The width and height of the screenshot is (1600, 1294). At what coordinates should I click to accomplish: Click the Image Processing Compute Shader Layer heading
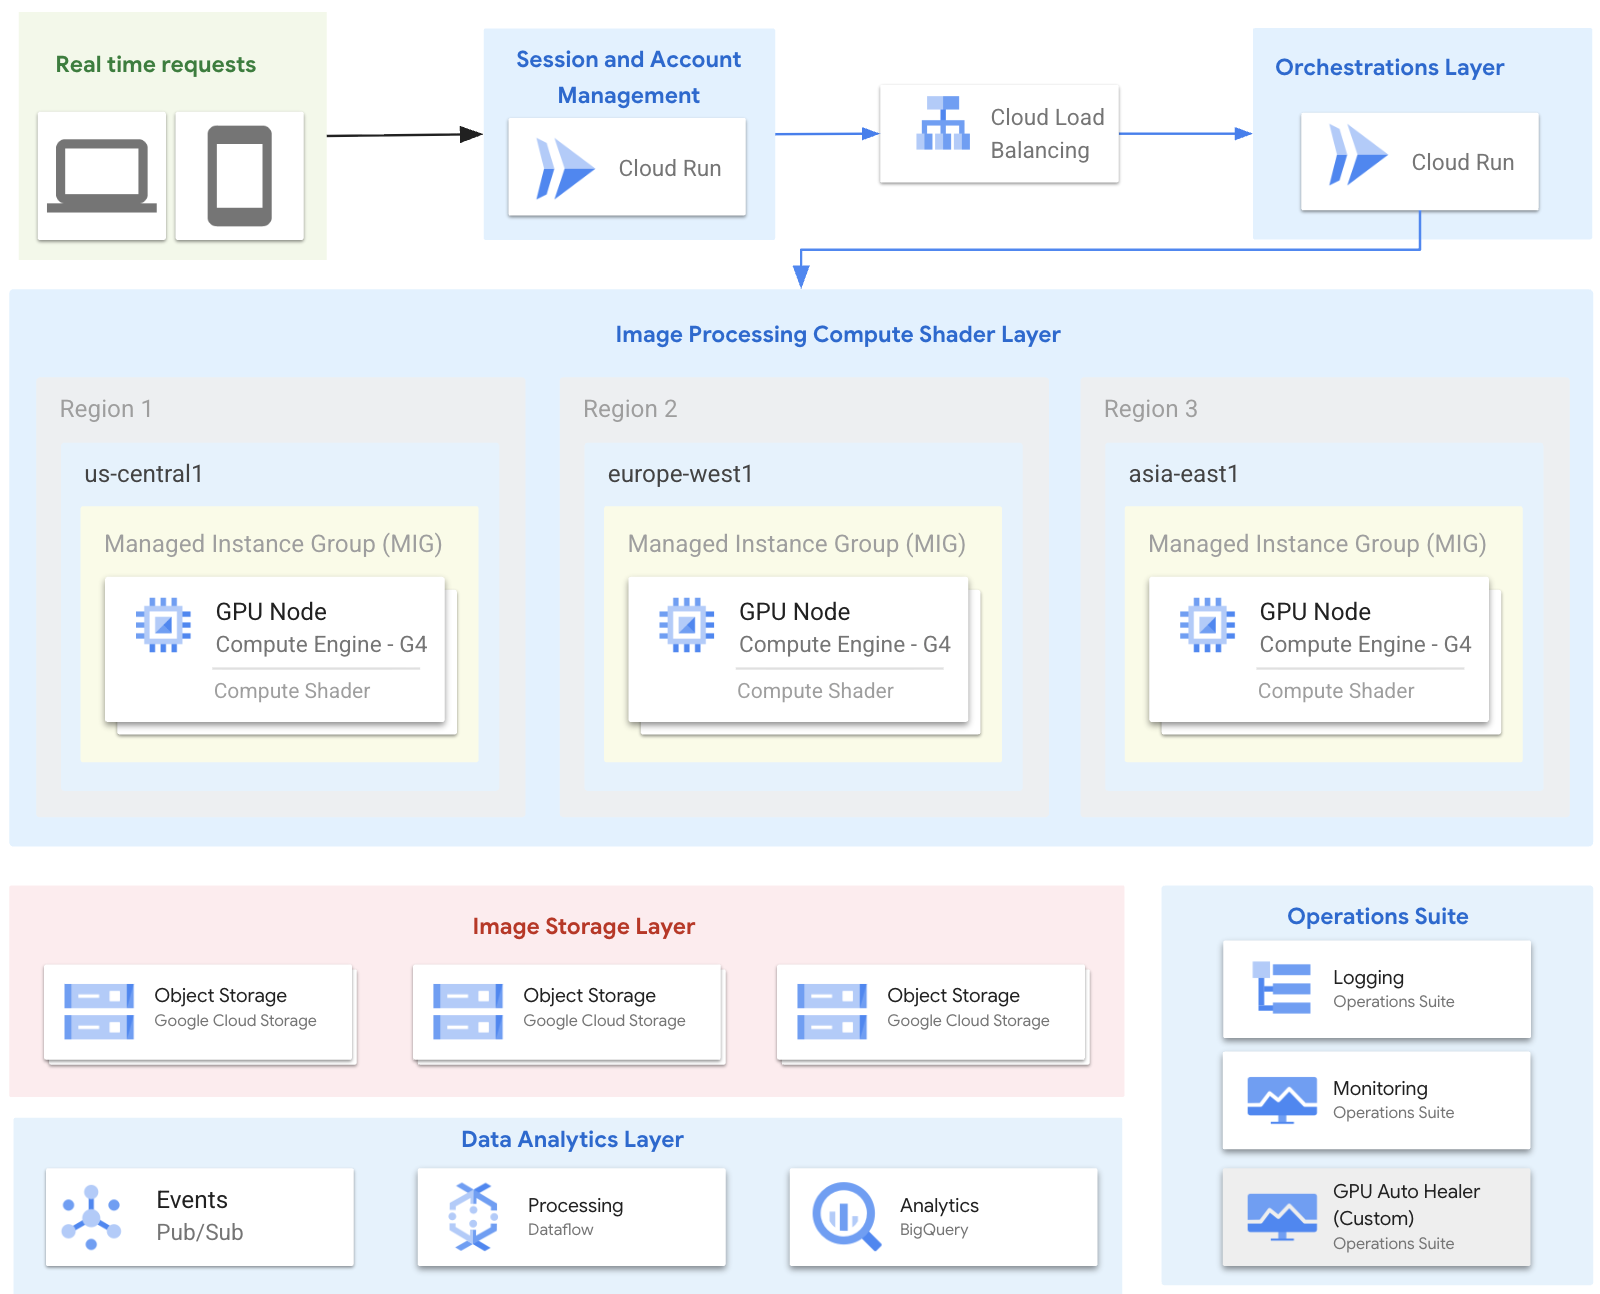click(838, 334)
